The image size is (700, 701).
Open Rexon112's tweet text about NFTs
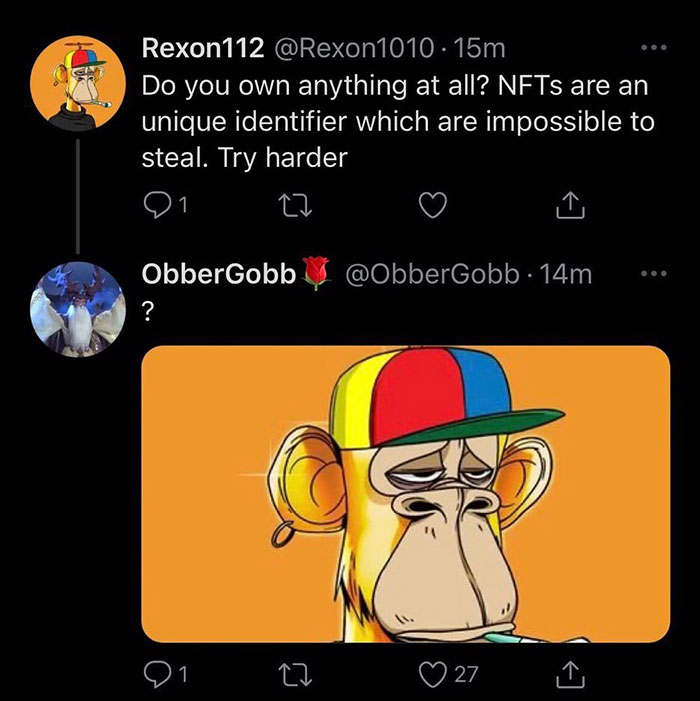coord(398,121)
